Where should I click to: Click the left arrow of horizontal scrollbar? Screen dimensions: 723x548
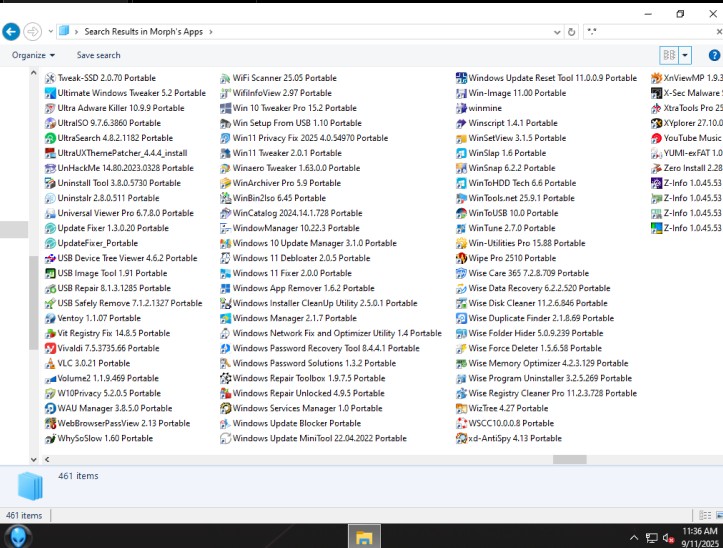[x=47, y=460]
